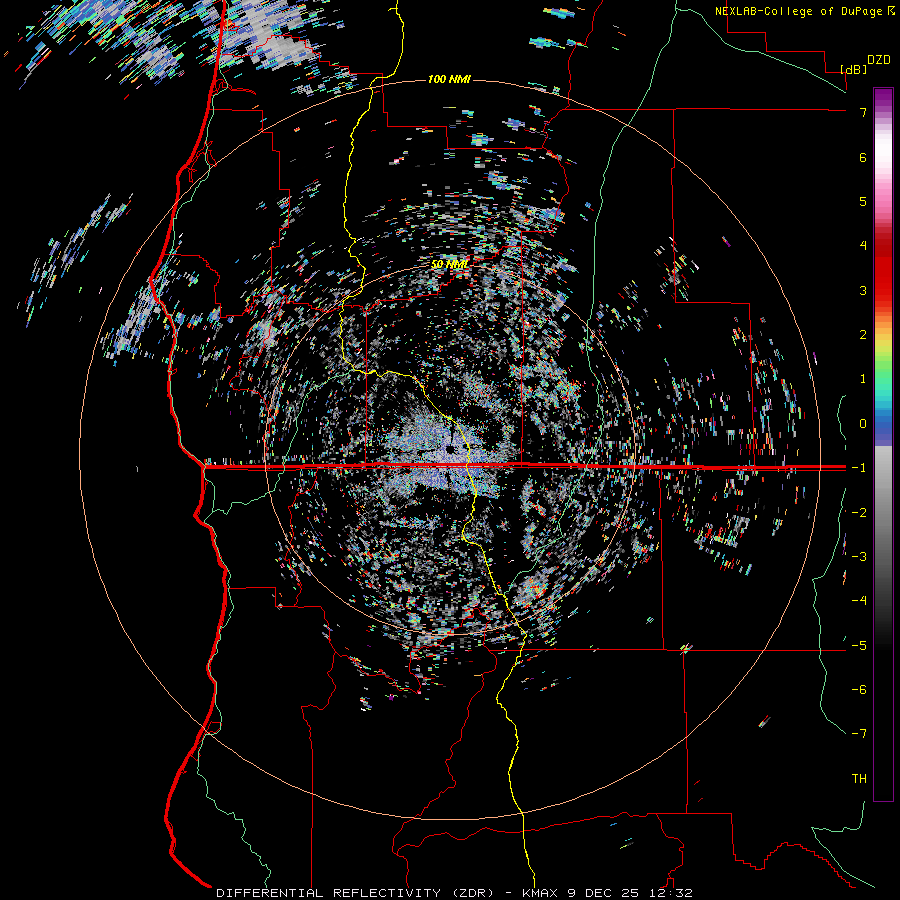
Task: Click the 5 value on color scale
Action: [863, 201]
